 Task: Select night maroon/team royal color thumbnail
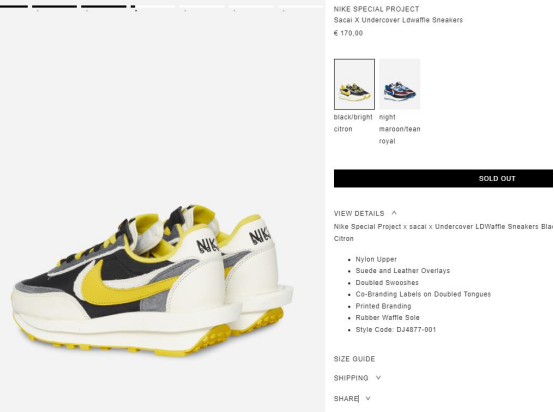point(400,84)
